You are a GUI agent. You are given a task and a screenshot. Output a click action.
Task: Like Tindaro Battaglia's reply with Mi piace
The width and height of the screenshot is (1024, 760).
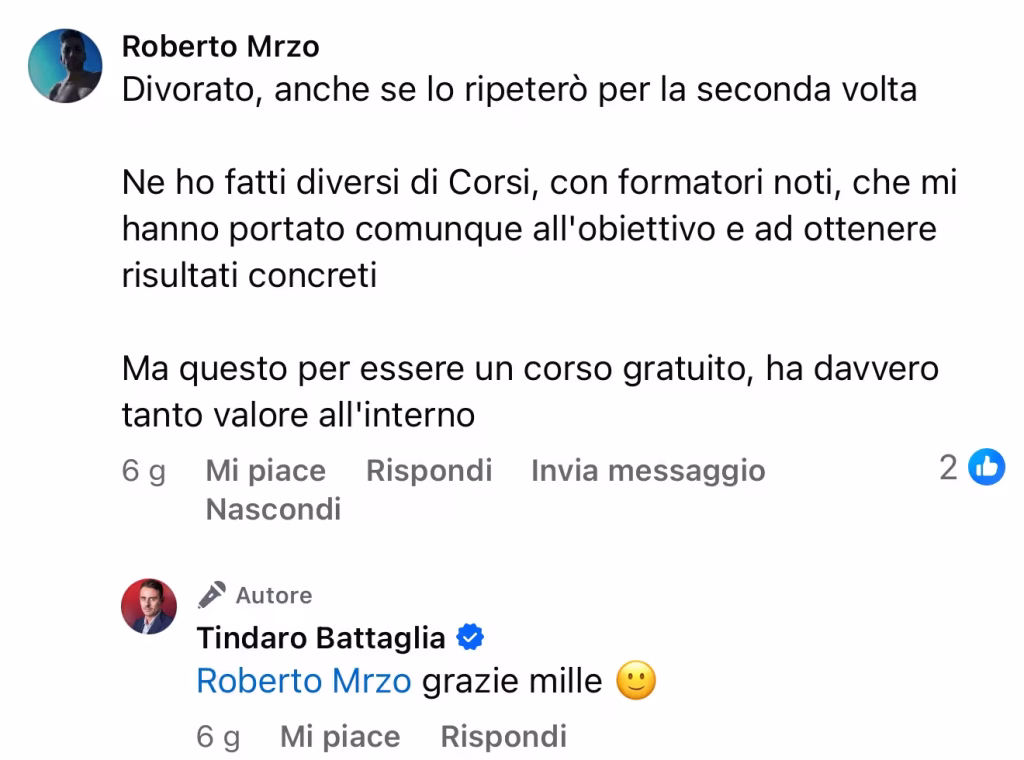340,736
